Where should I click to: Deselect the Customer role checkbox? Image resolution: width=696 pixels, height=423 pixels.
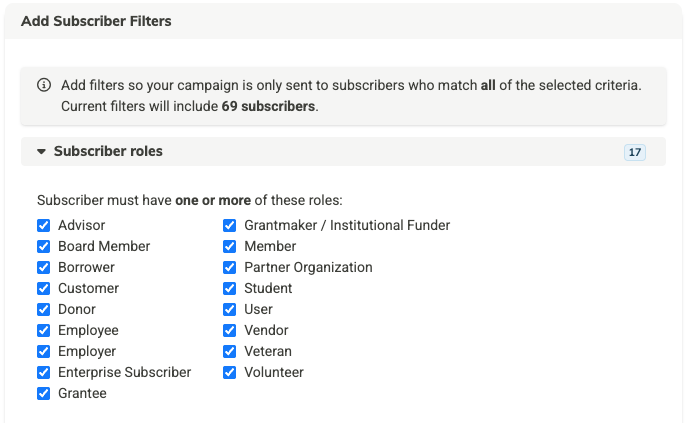(44, 288)
